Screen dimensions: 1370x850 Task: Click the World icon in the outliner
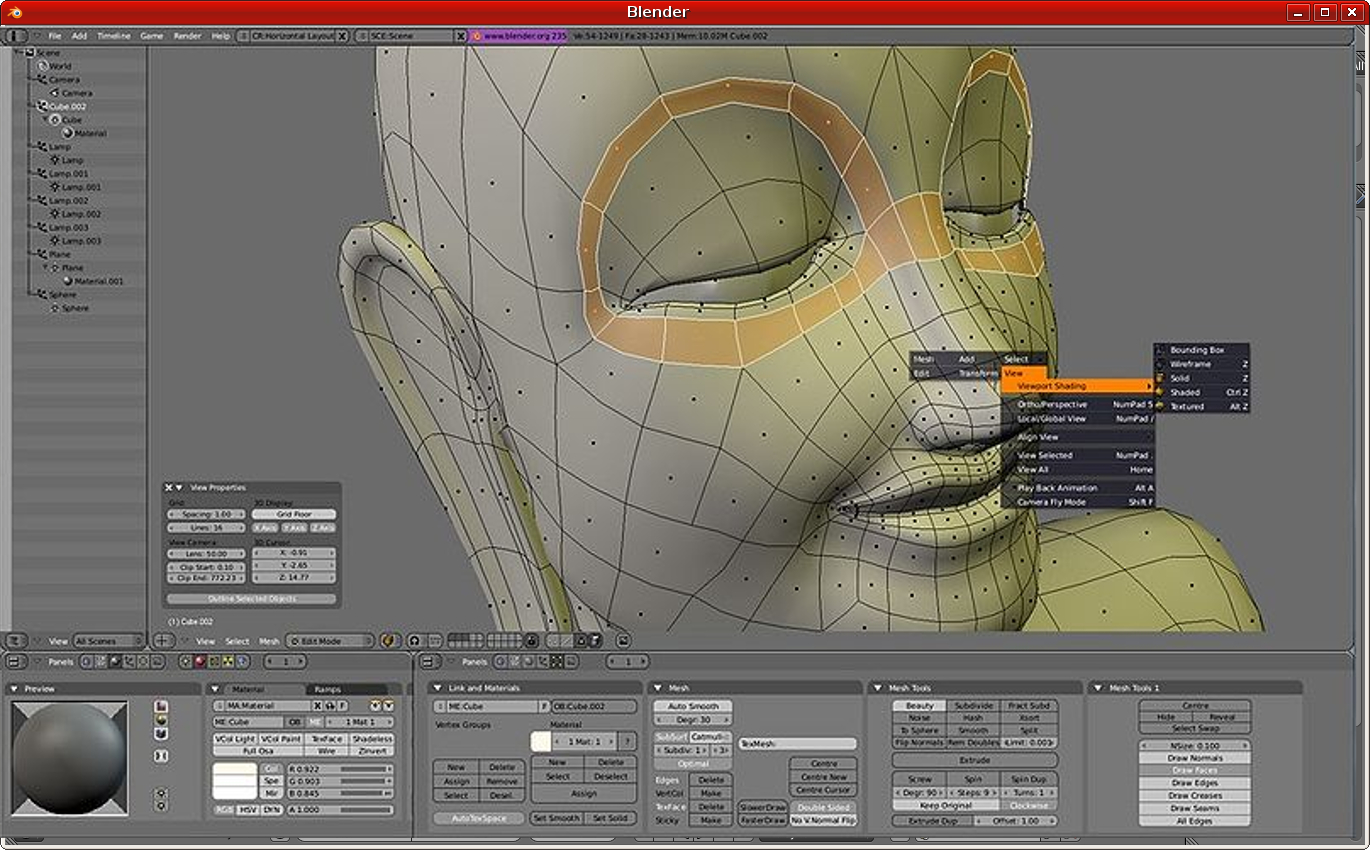click(42, 66)
